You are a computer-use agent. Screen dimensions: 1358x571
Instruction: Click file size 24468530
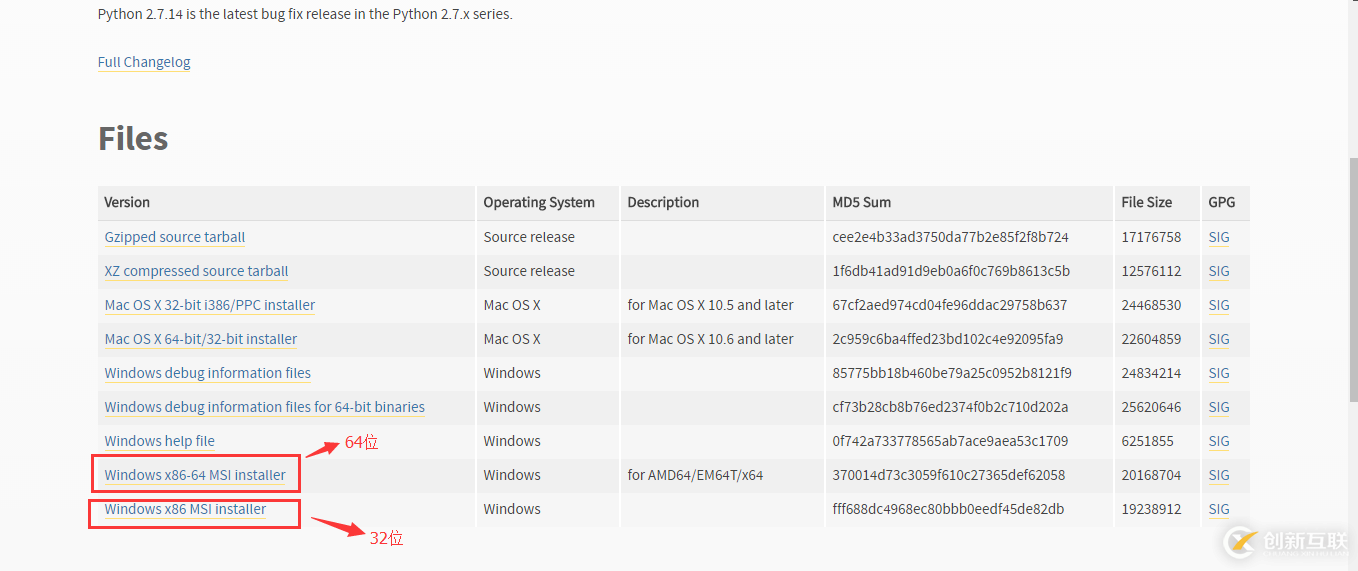pos(1151,305)
